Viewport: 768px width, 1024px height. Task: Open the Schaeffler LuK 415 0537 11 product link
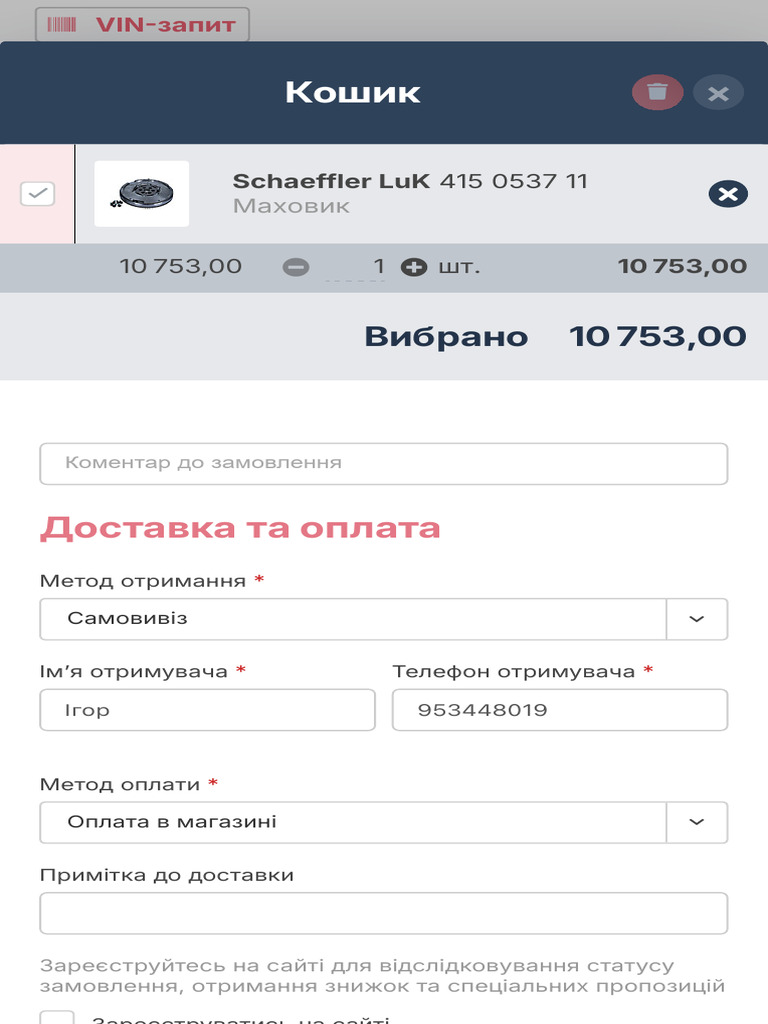[410, 181]
